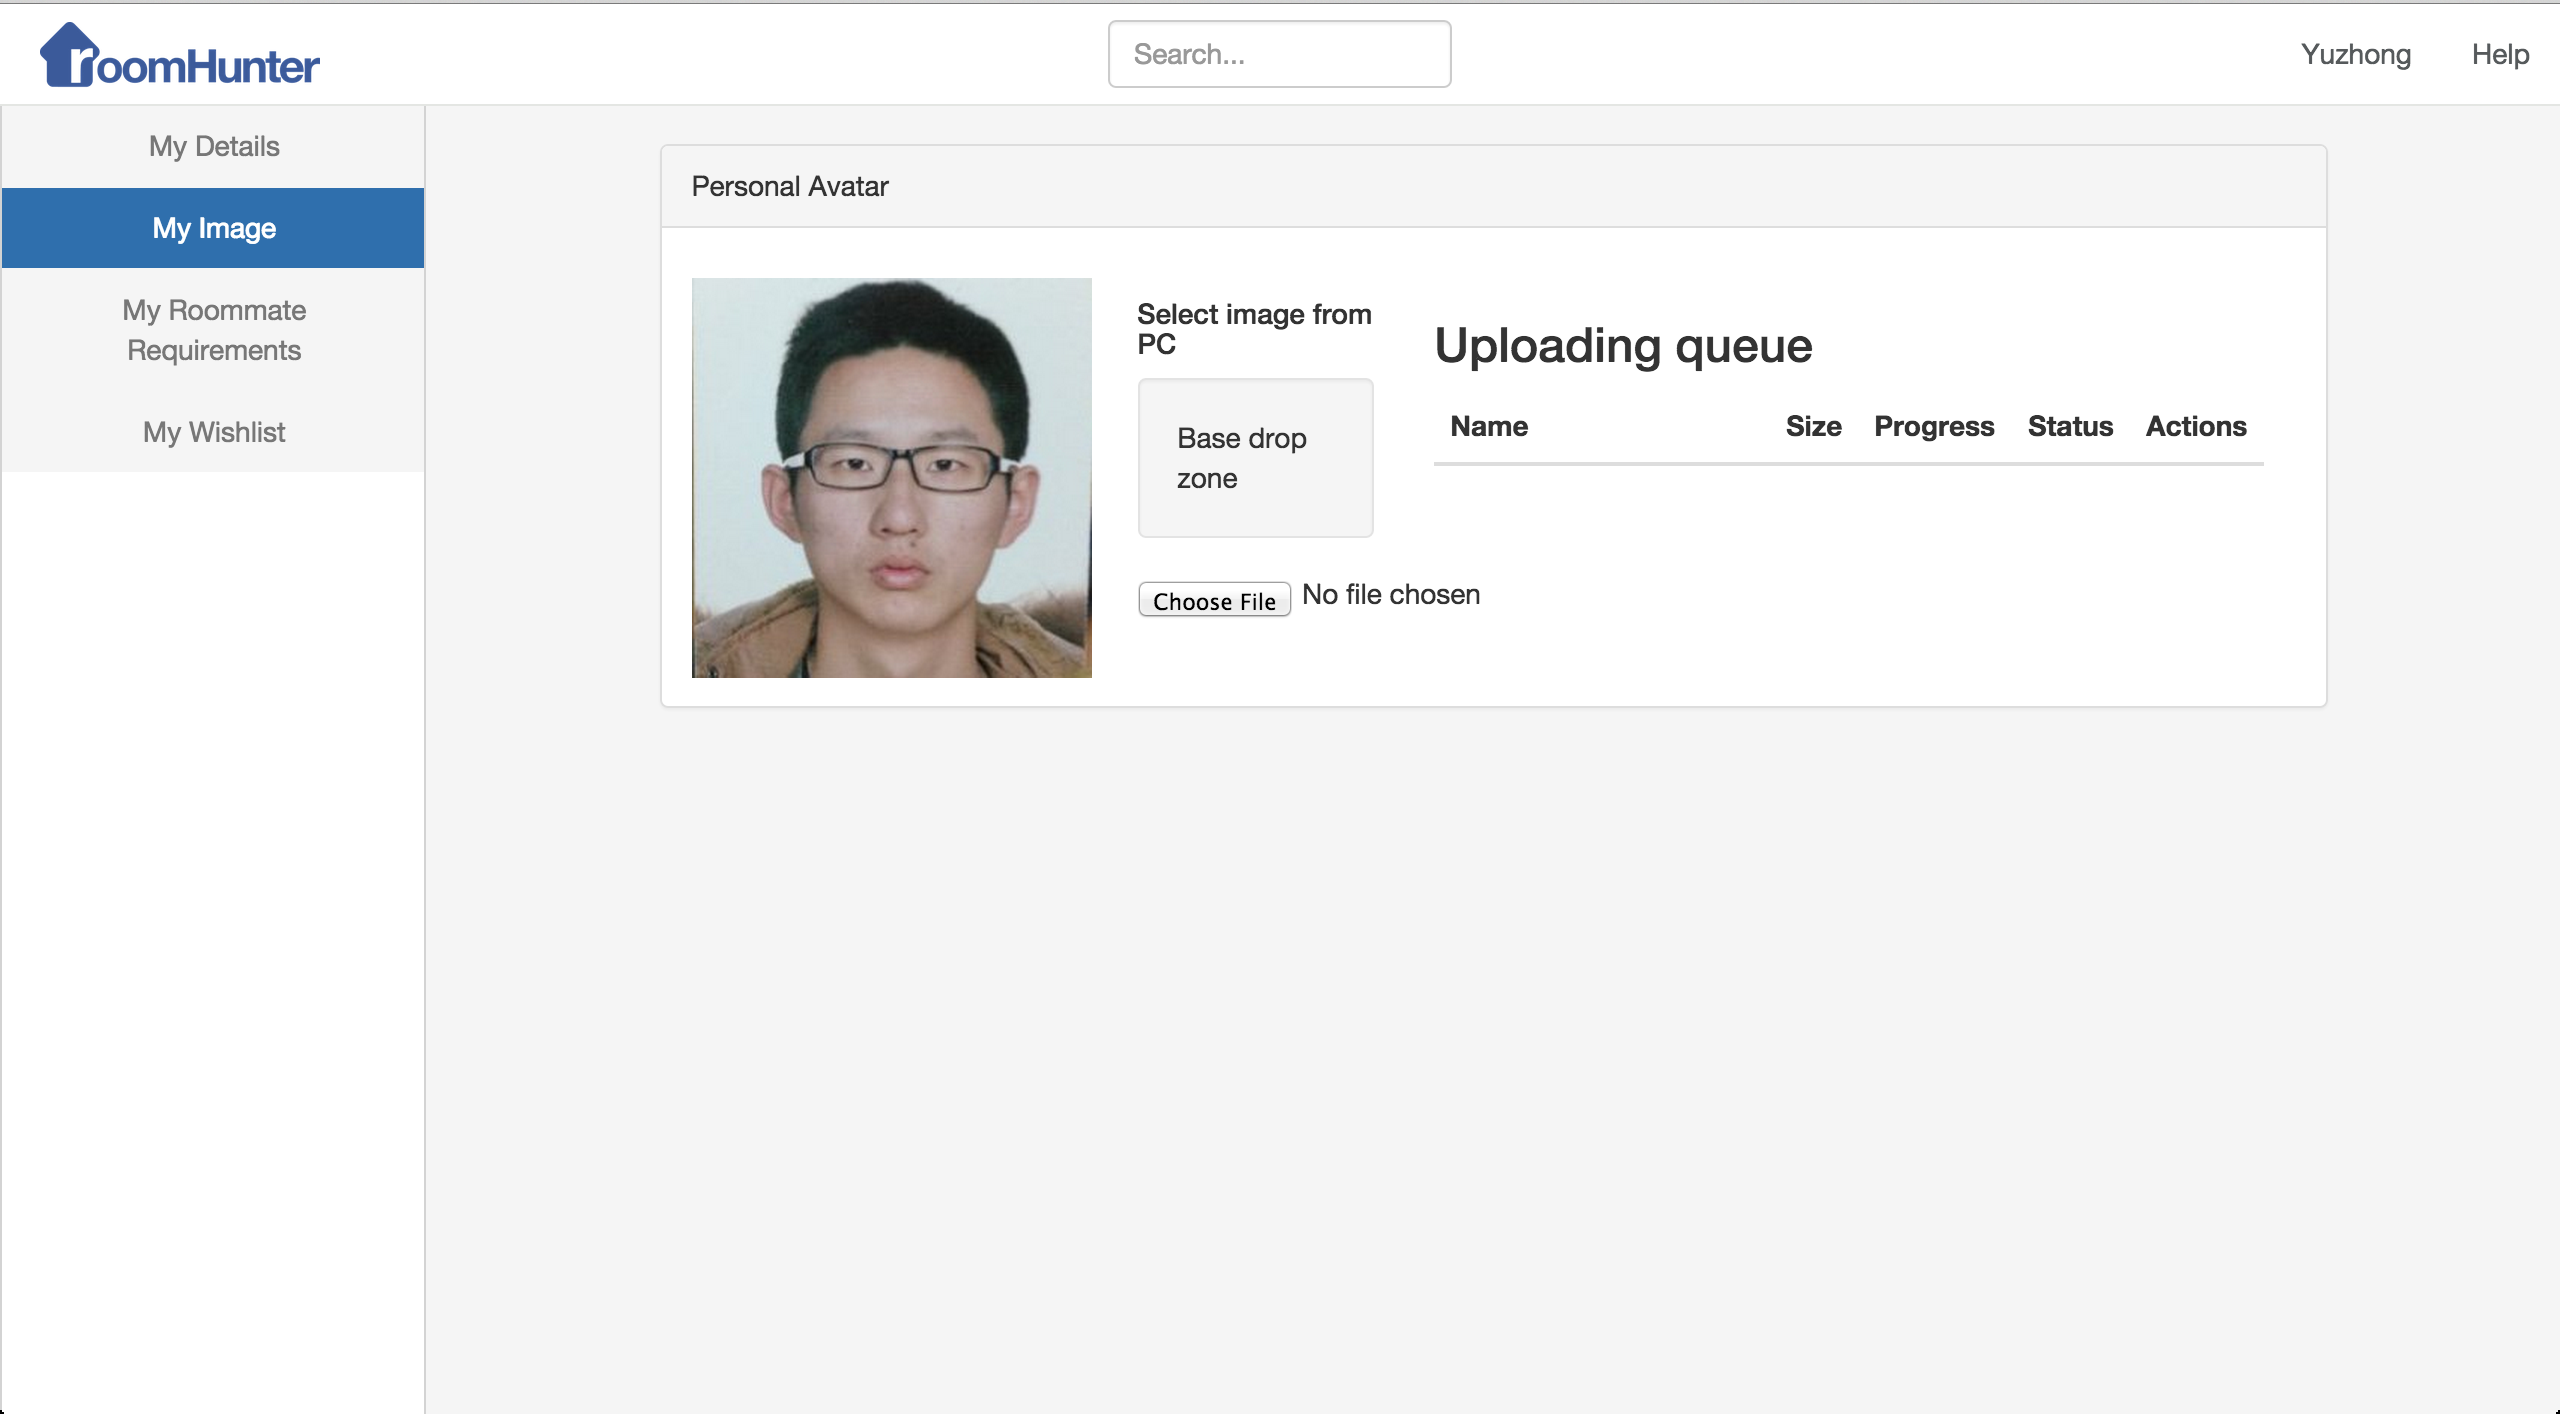Focus the Search input field
The image size is (2560, 1414).
[1279, 54]
